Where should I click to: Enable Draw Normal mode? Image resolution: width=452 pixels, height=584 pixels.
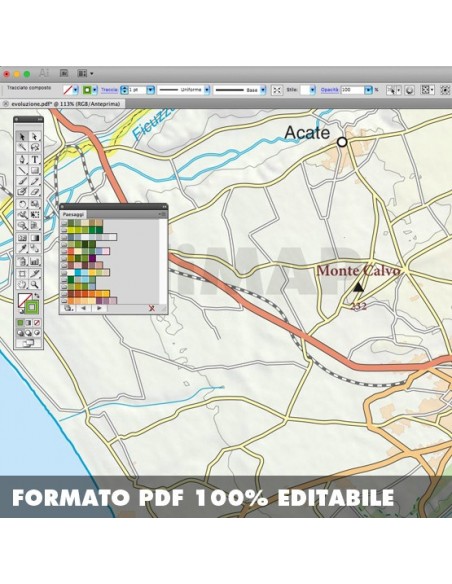coord(21,333)
